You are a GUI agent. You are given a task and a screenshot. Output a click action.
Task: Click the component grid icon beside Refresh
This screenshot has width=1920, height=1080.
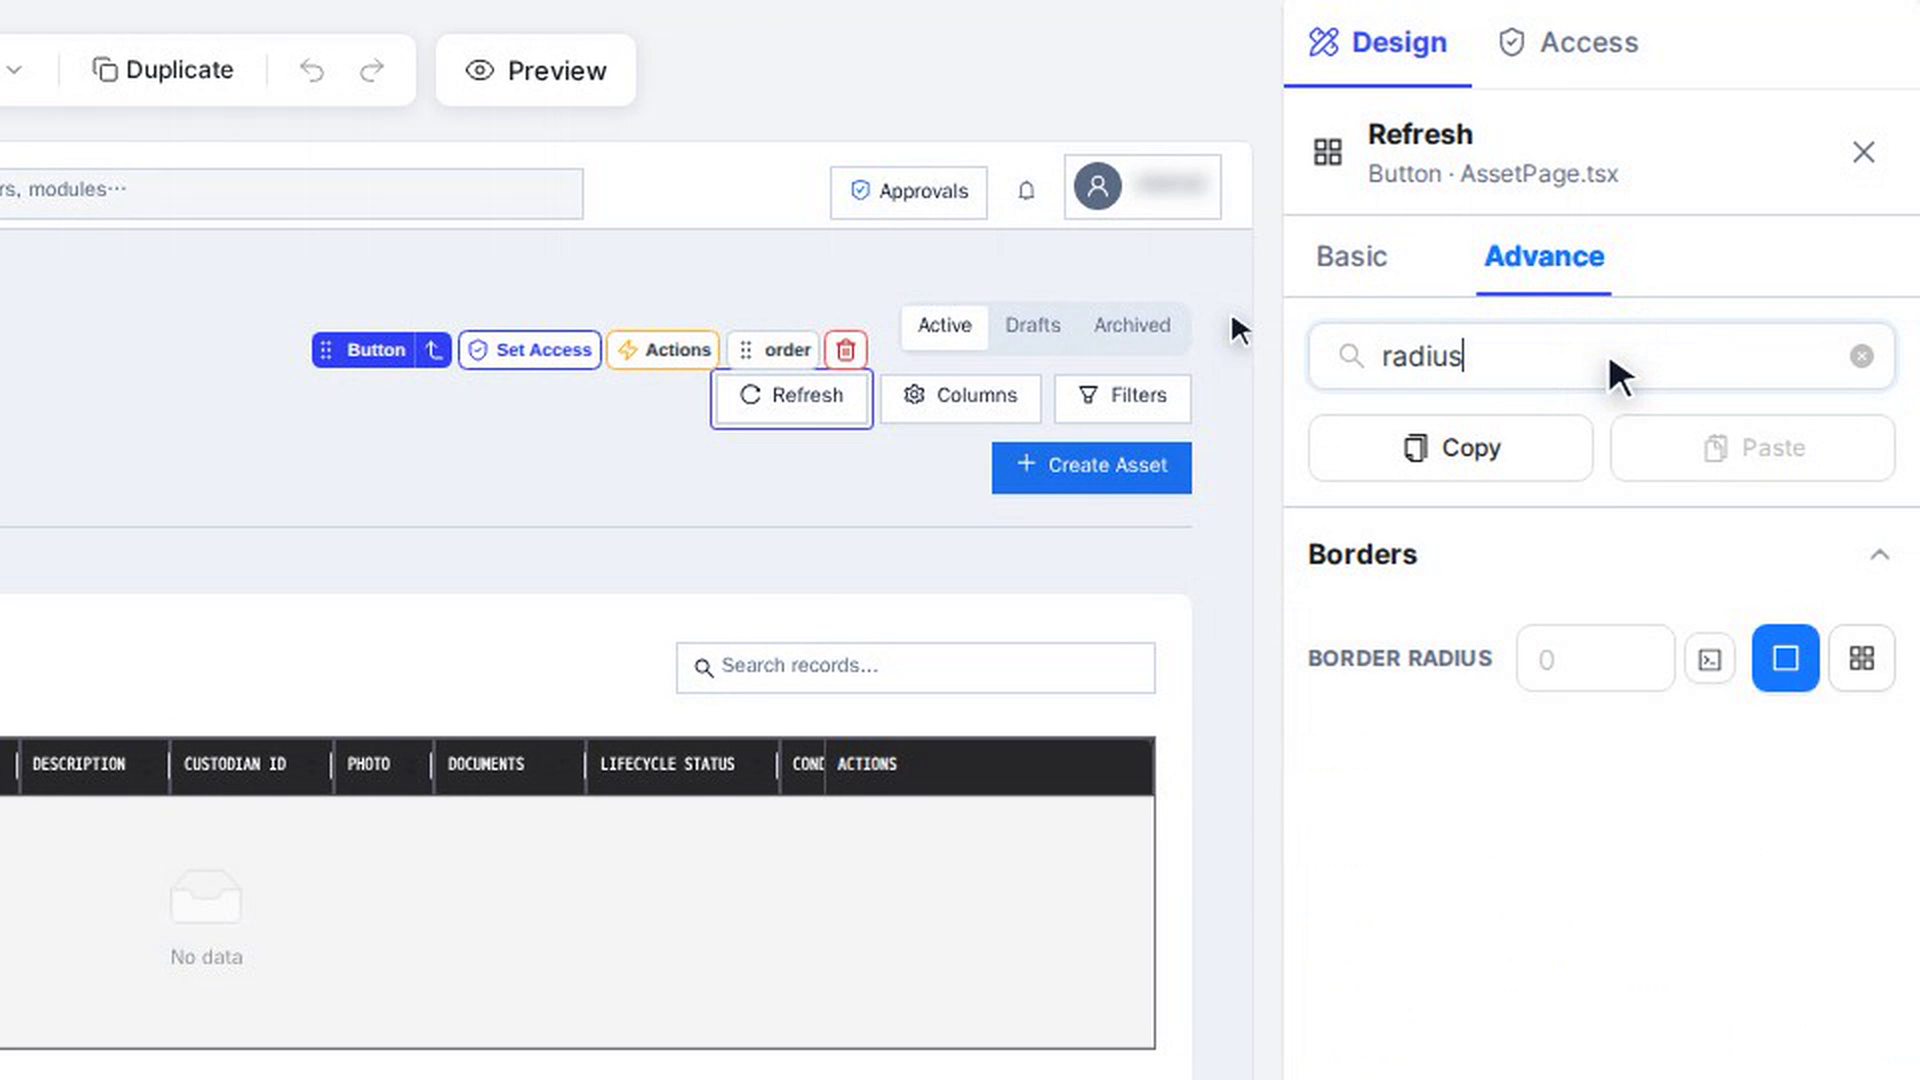coord(1328,152)
